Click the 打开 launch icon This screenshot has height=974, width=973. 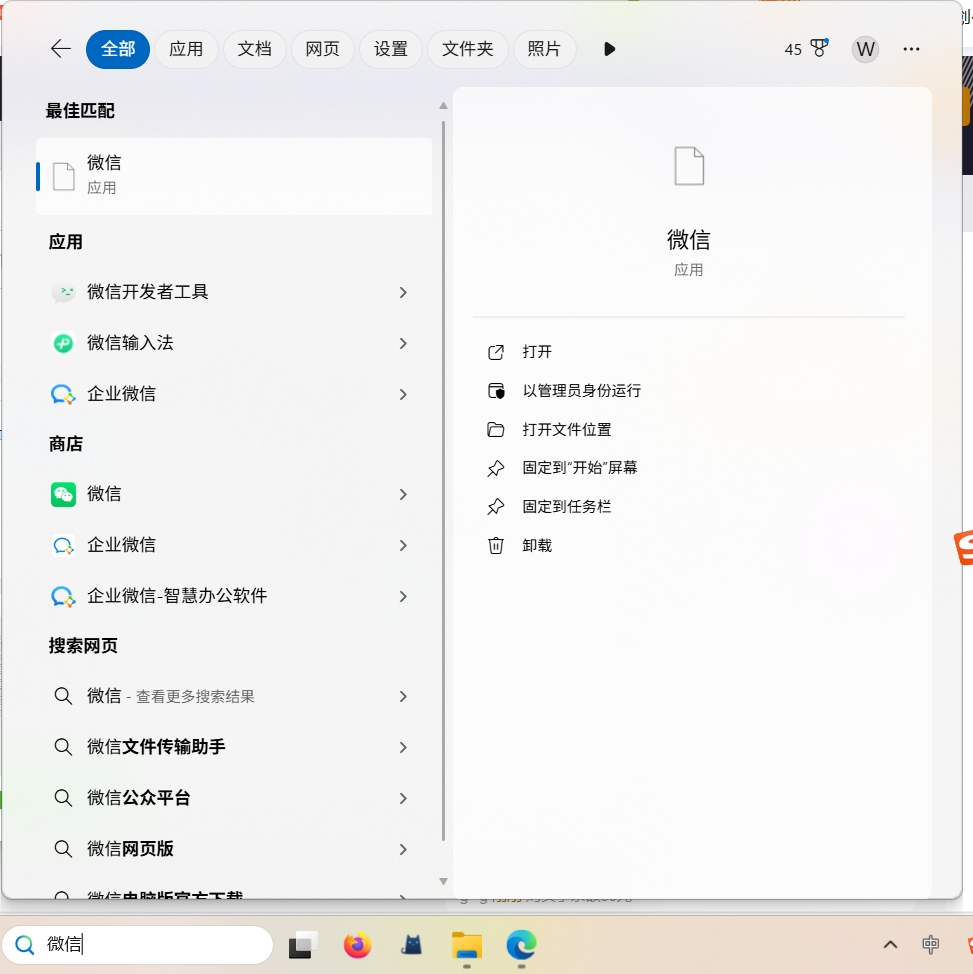(x=496, y=352)
